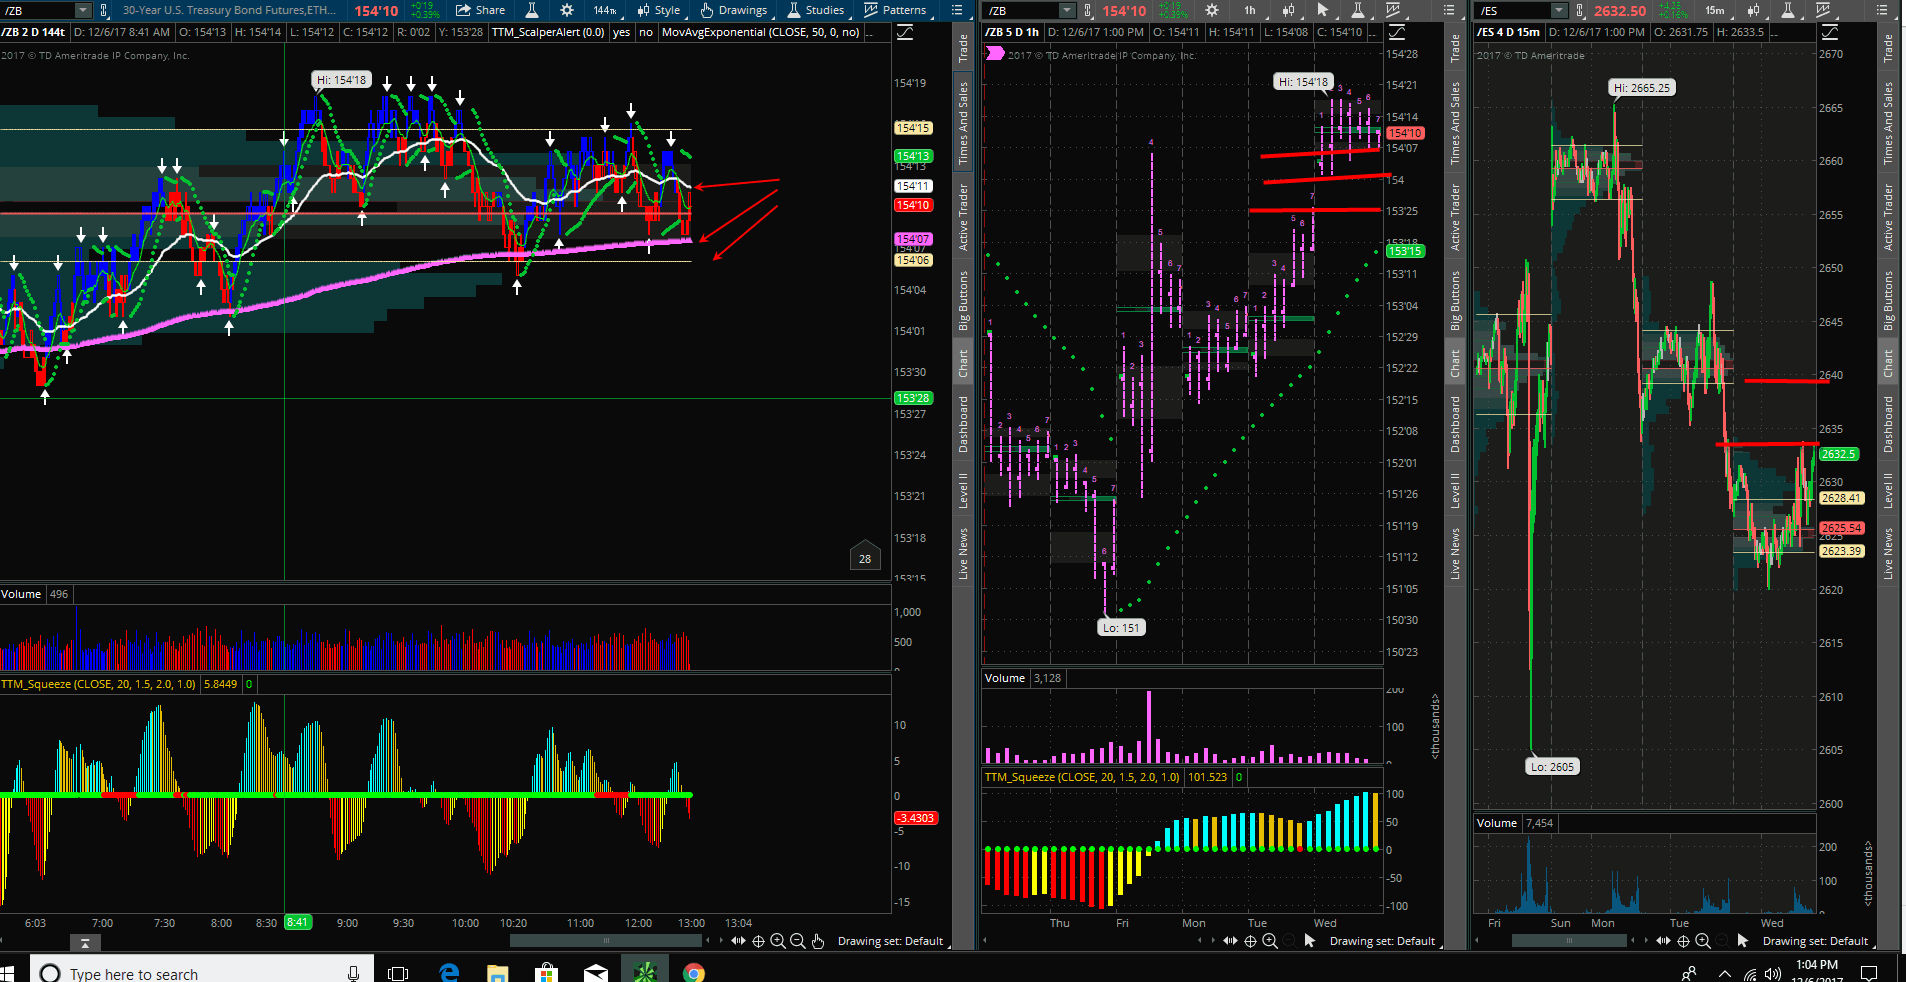
Task: Open Times And Sales tab beside left chart
Action: pyautogui.click(x=963, y=123)
